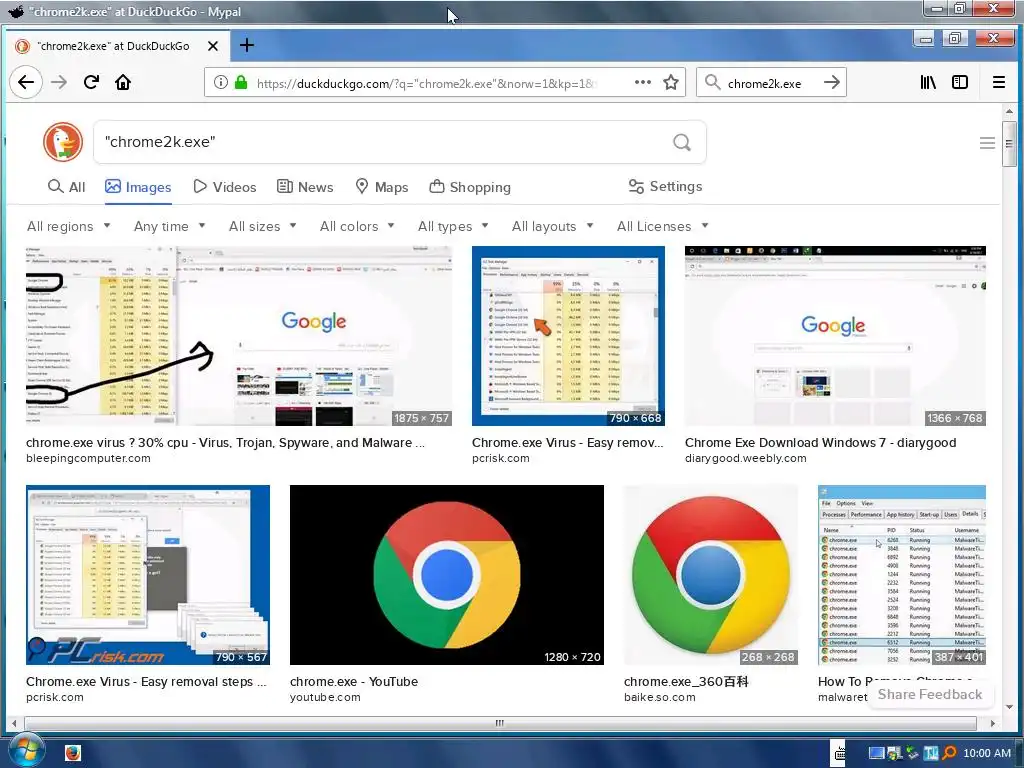Click the magnifier in DuckDuckGo search field
The width and height of the screenshot is (1024, 768).
point(682,142)
